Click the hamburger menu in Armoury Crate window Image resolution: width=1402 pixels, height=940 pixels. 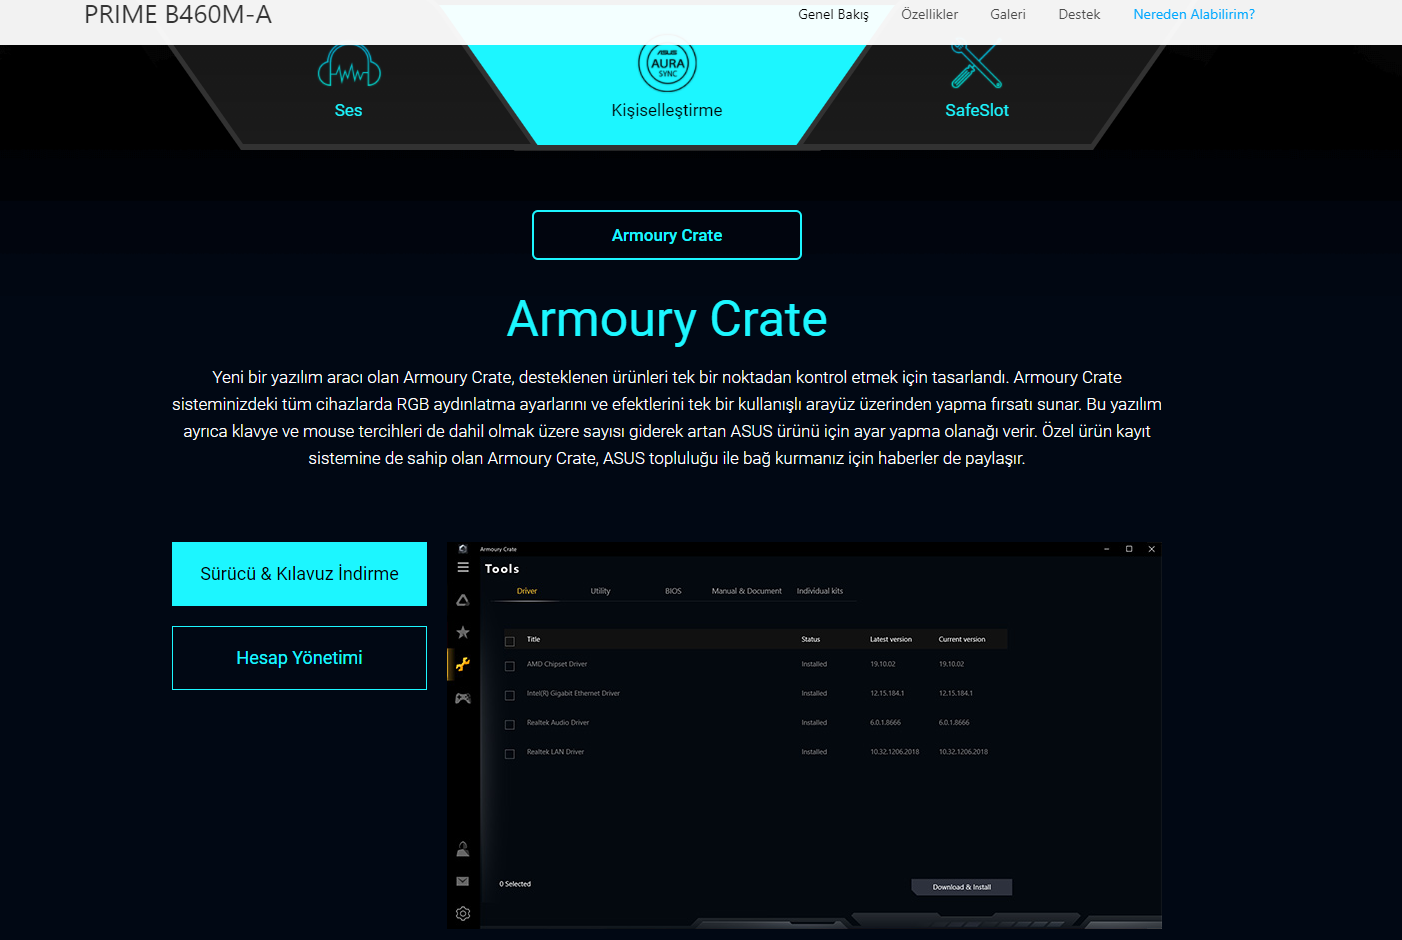pyautogui.click(x=463, y=567)
